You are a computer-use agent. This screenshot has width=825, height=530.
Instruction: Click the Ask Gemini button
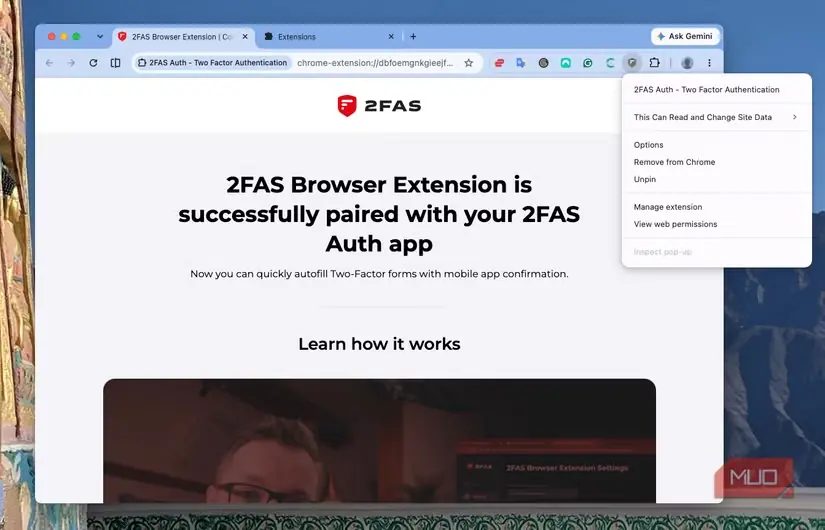click(685, 36)
